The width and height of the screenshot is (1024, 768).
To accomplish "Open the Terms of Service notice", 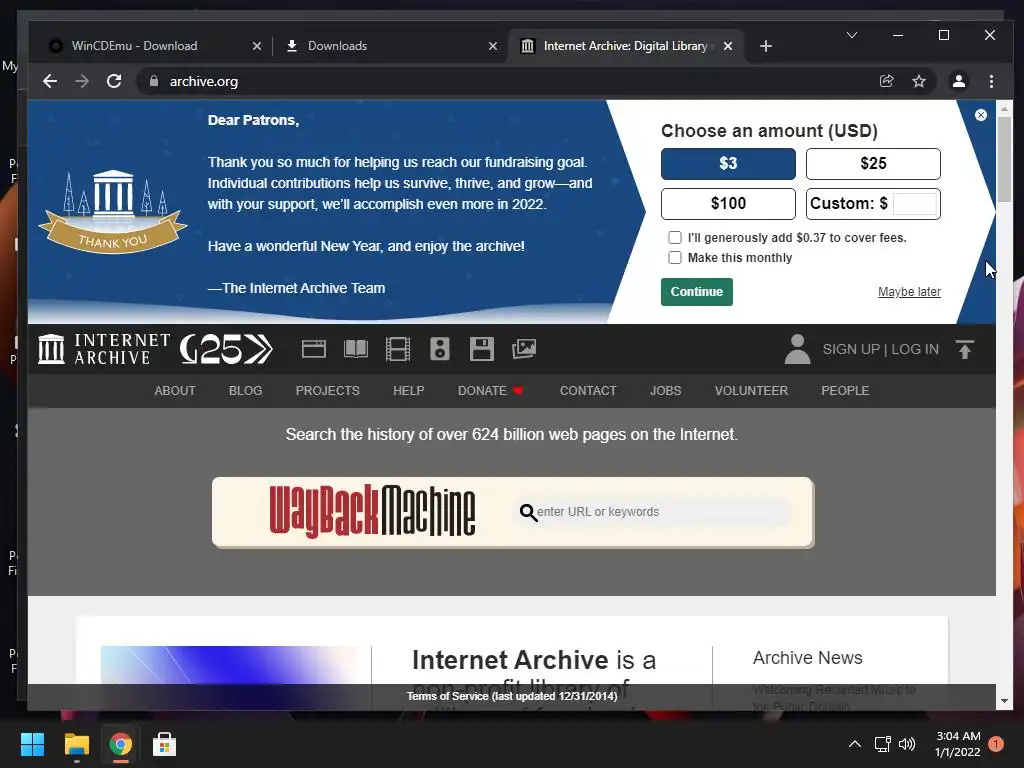I will (512, 696).
